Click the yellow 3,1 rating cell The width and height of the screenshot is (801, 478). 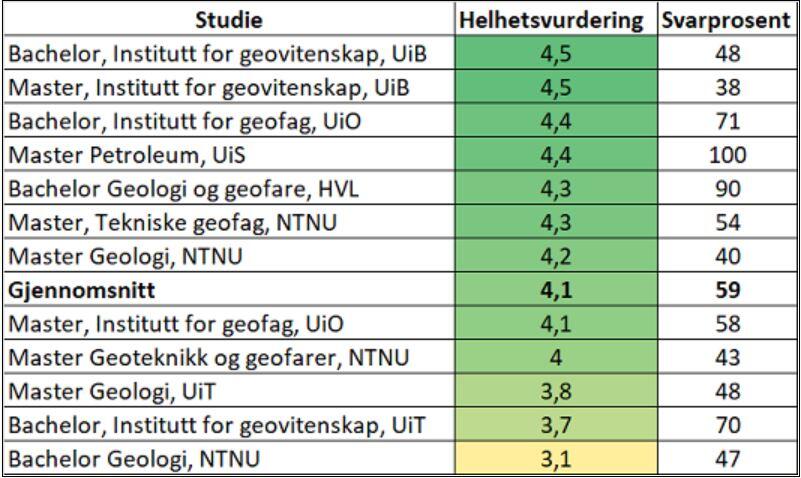coord(553,459)
